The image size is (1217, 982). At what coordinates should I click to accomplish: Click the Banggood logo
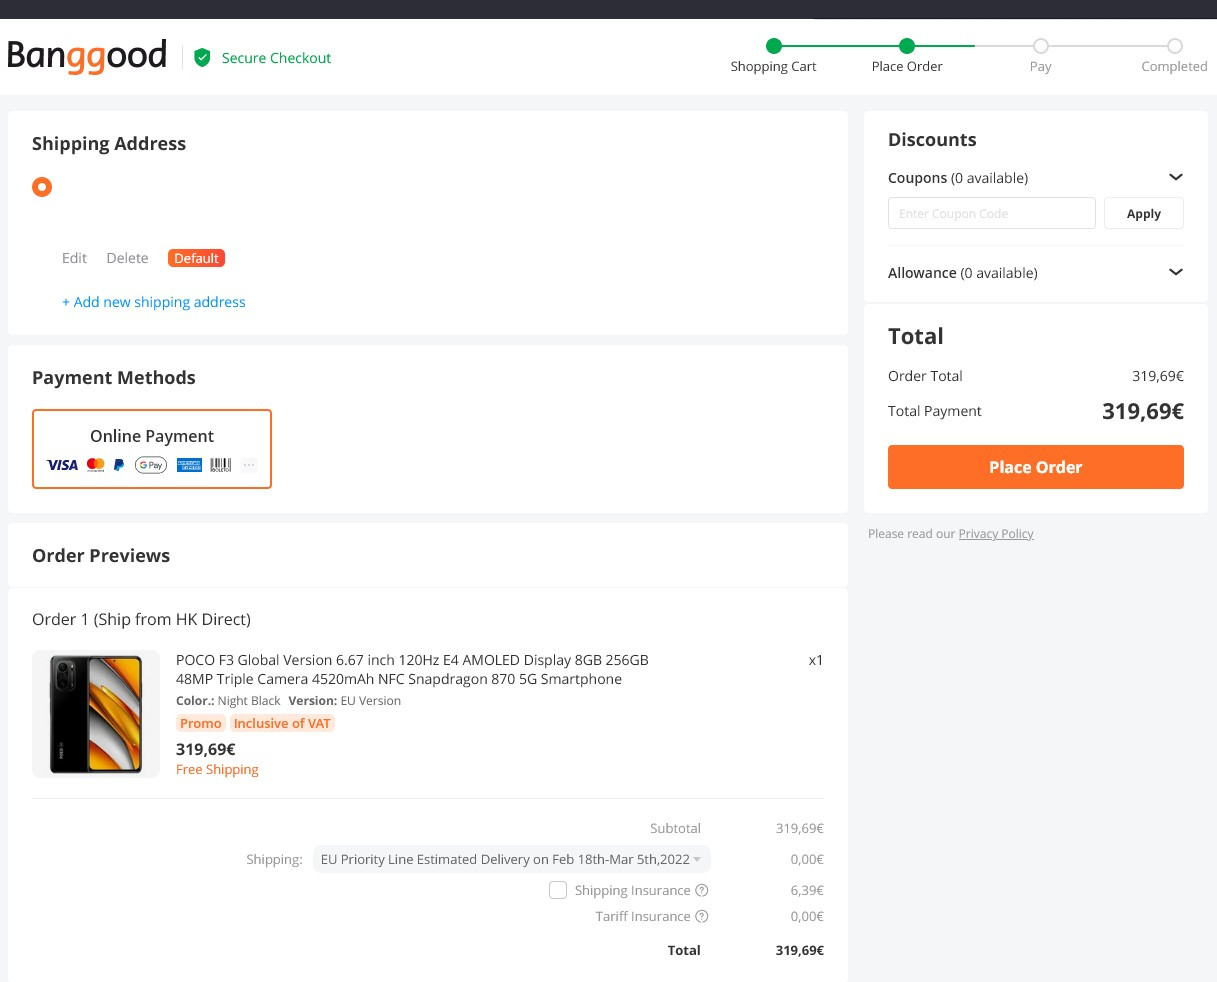click(x=87, y=57)
